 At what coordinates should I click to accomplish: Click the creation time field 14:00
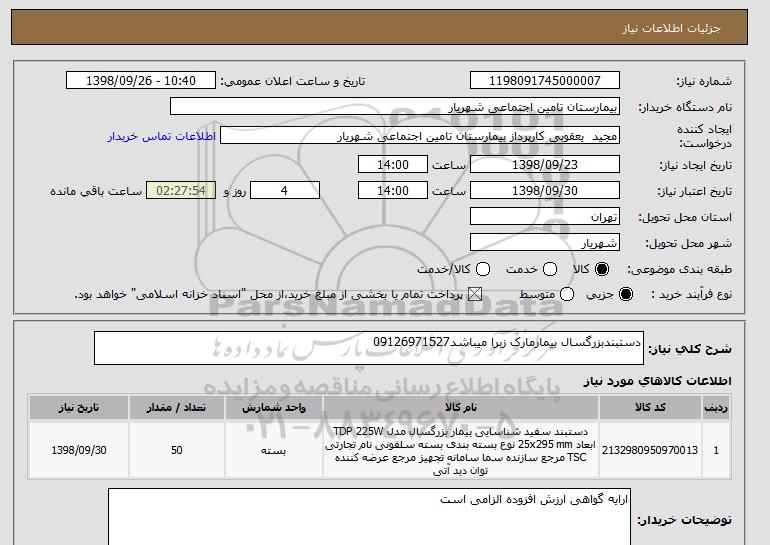click(x=393, y=164)
